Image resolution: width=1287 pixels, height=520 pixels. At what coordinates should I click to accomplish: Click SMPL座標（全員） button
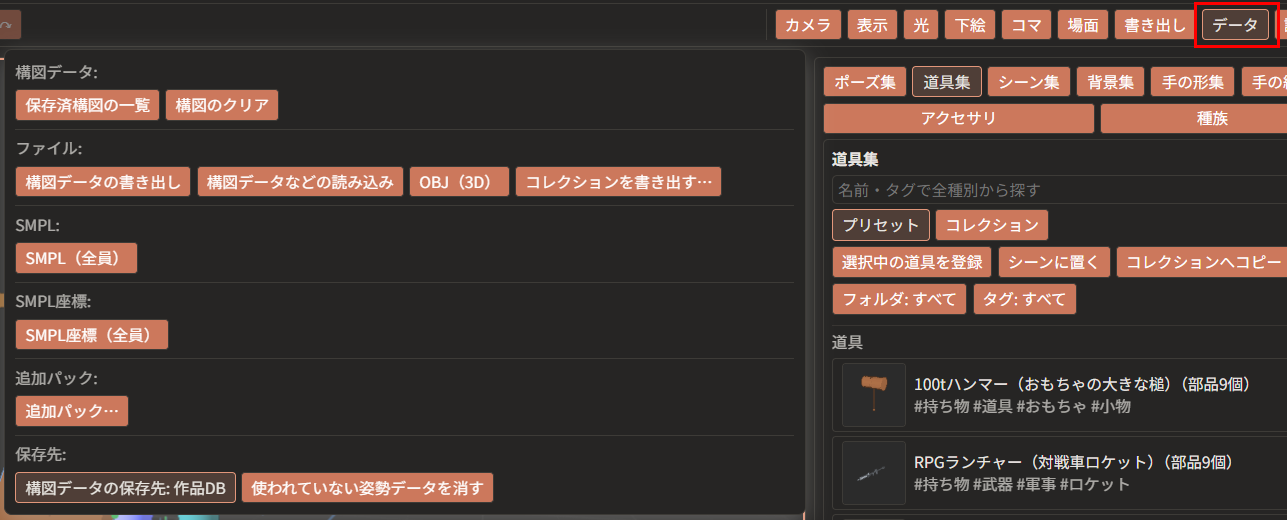92,335
